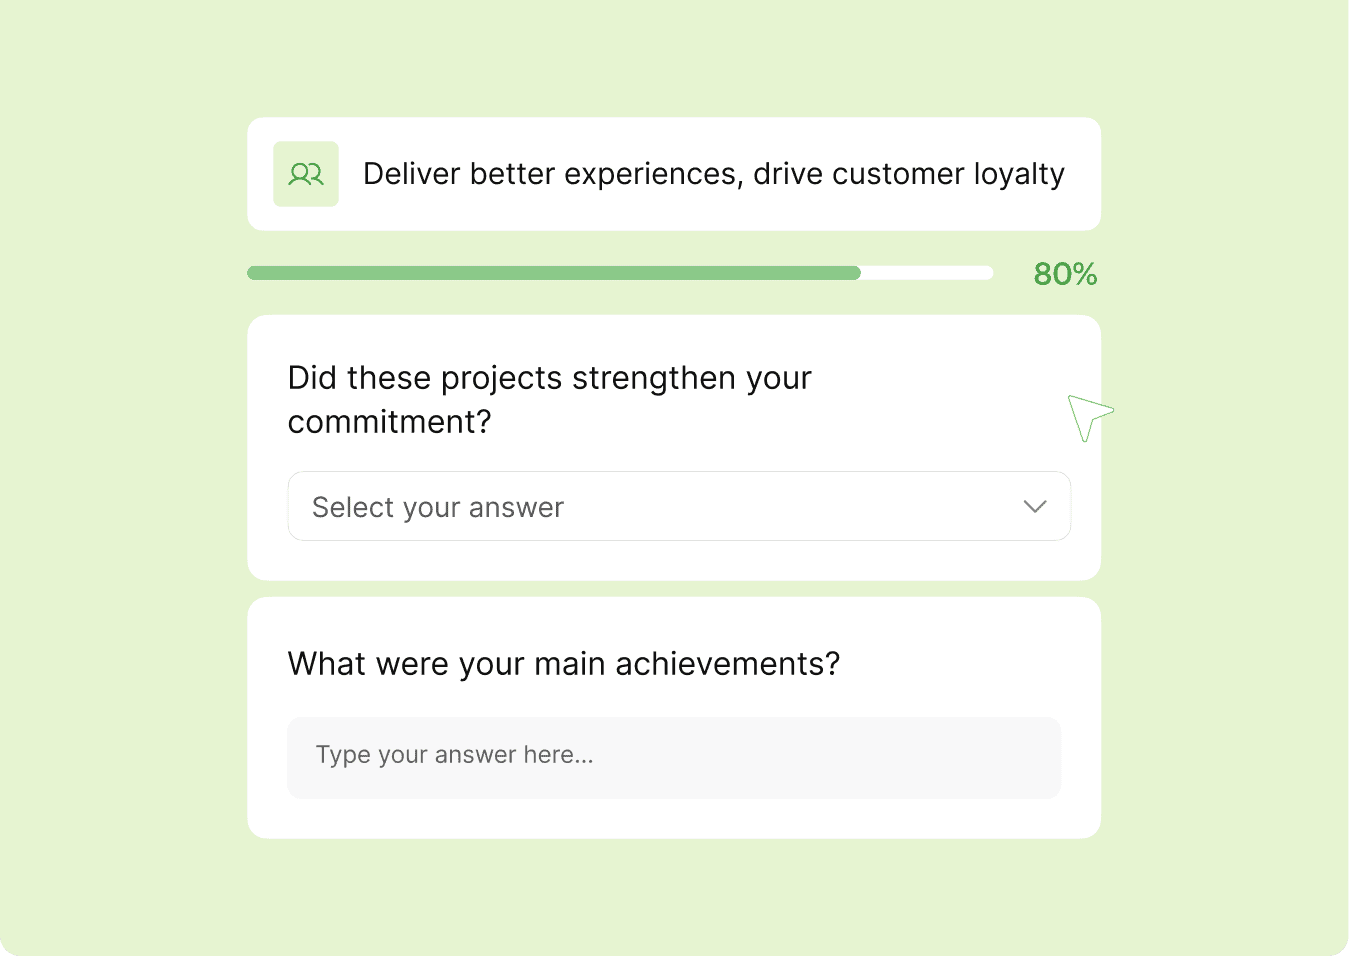Click the "What were your main achievements?" question
The image size is (1349, 956).
pos(564,664)
